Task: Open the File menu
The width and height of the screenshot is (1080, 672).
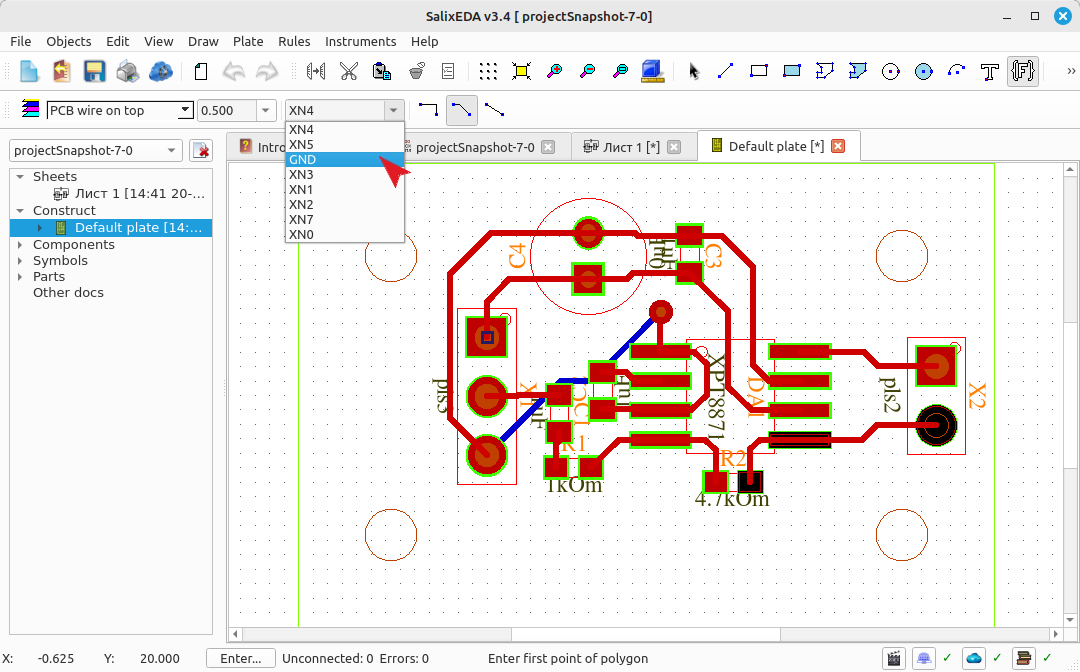Action: 21,41
